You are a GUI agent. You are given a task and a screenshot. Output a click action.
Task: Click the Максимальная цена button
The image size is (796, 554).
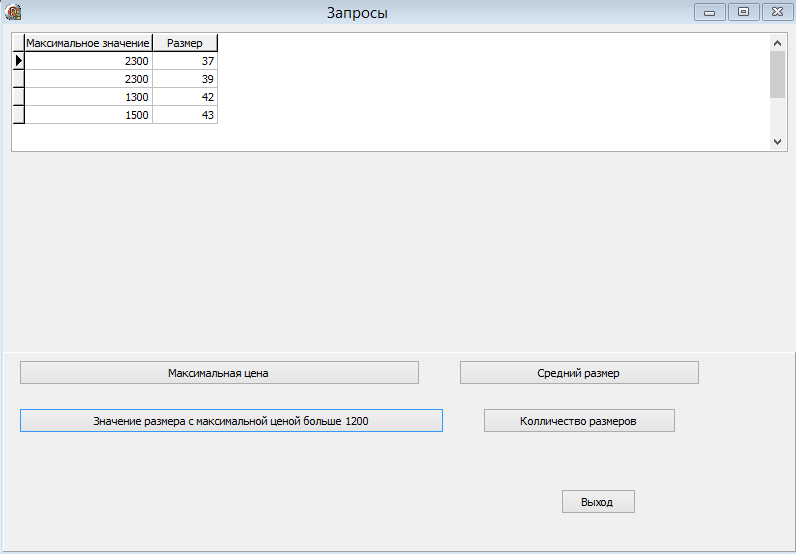click(219, 373)
